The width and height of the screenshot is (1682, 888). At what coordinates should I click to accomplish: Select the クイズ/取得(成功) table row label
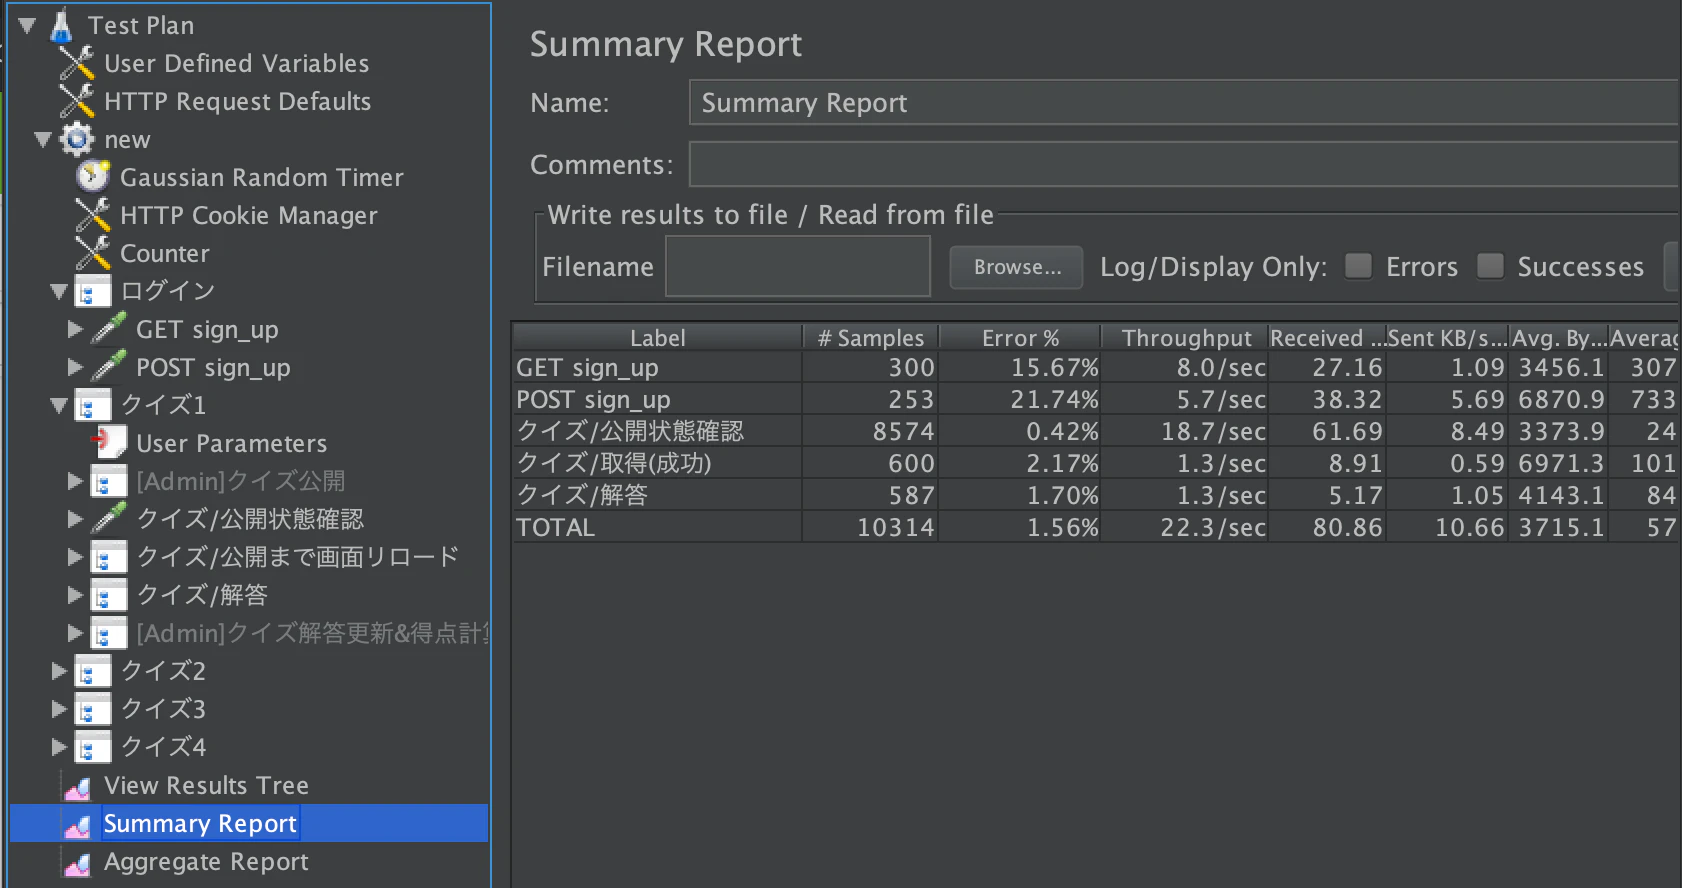614,463
